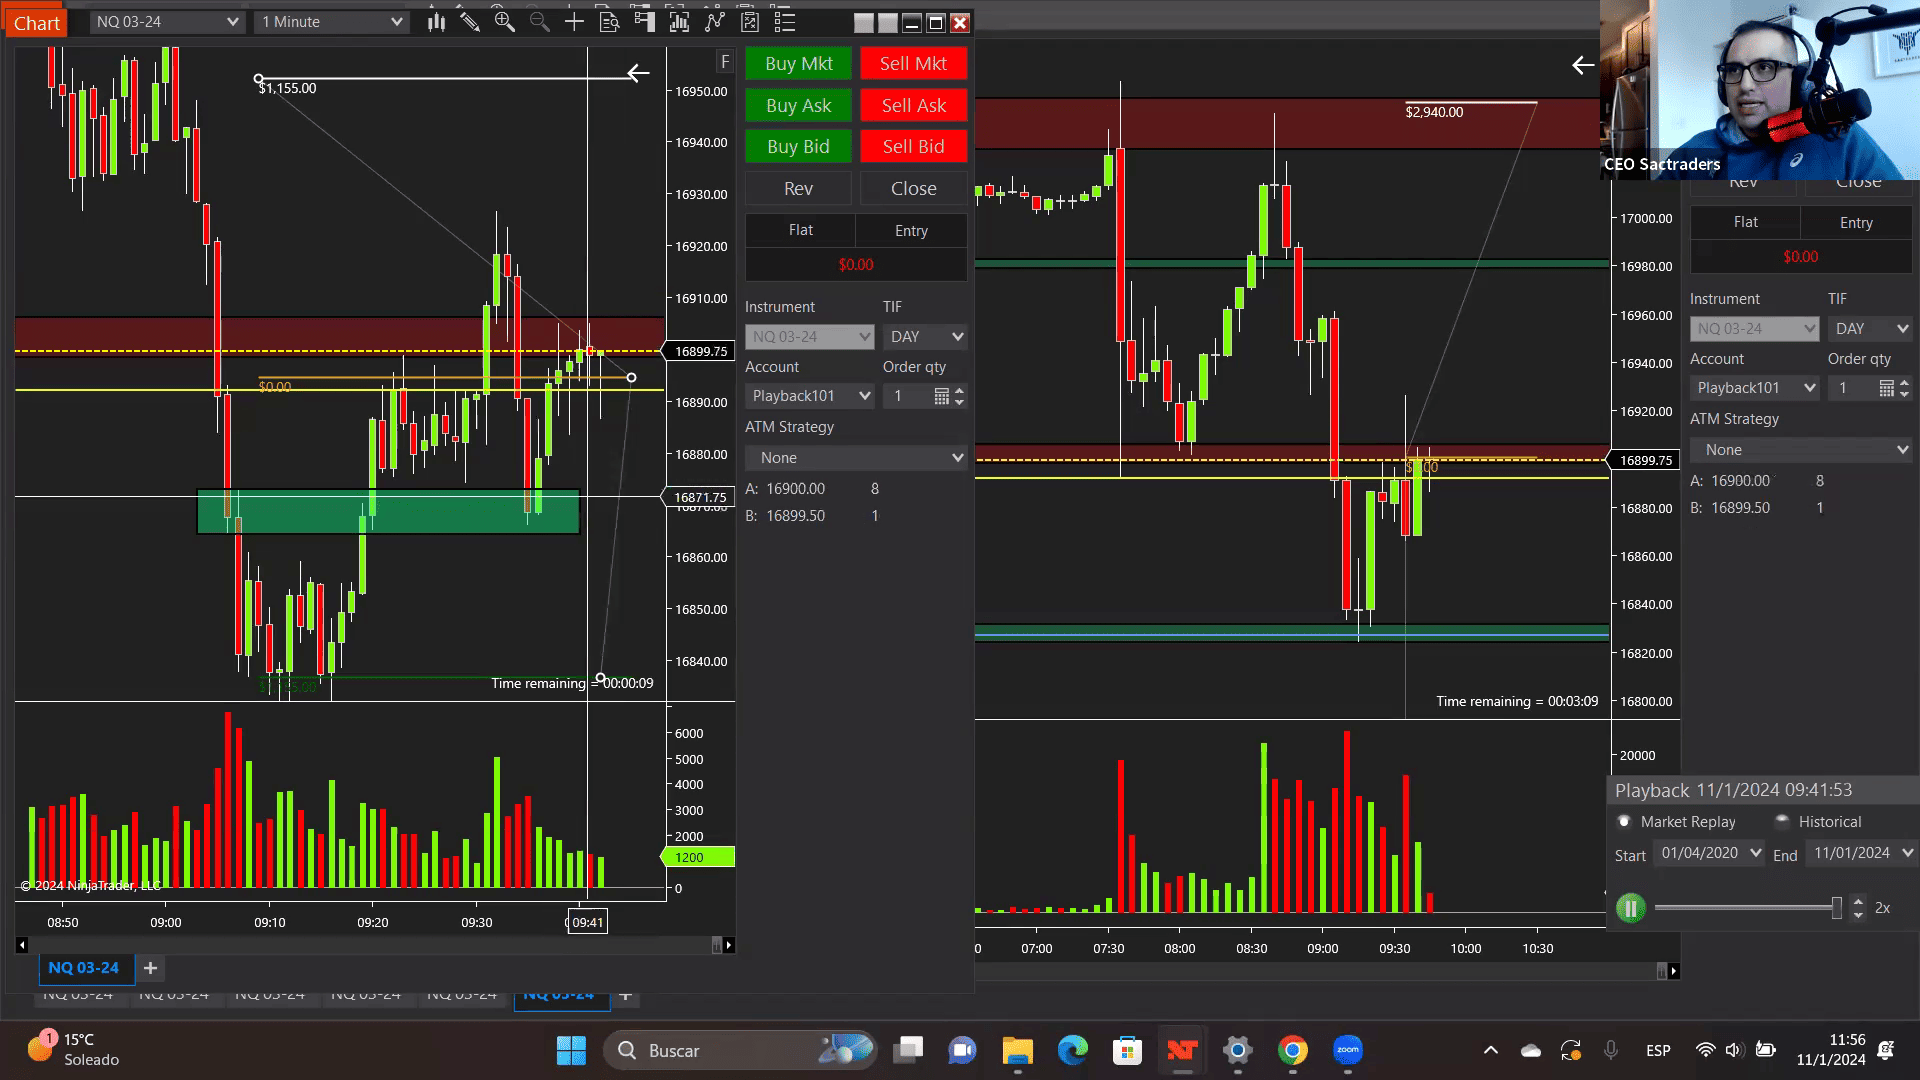The height and width of the screenshot is (1080, 1920).
Task: Expand the 1 Minute interval dropdown
Action: [x=332, y=22]
